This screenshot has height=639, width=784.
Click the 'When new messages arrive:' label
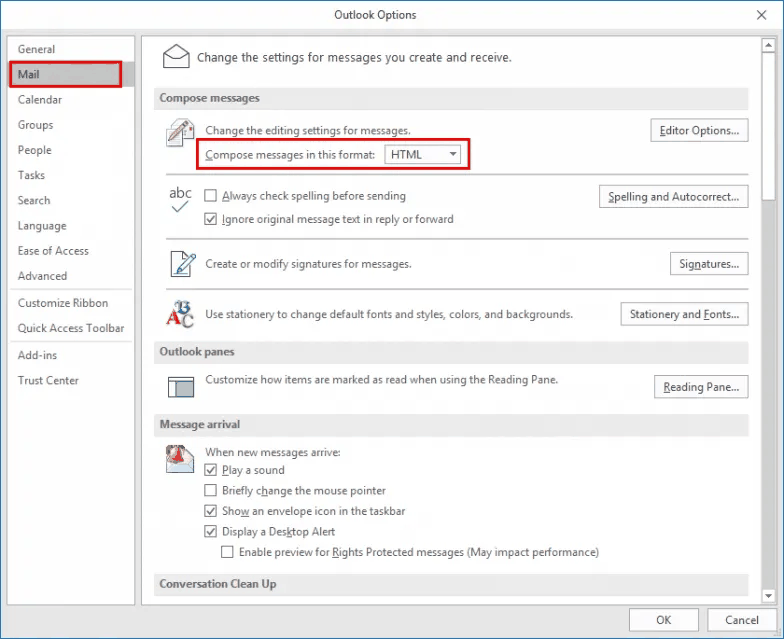click(272, 452)
